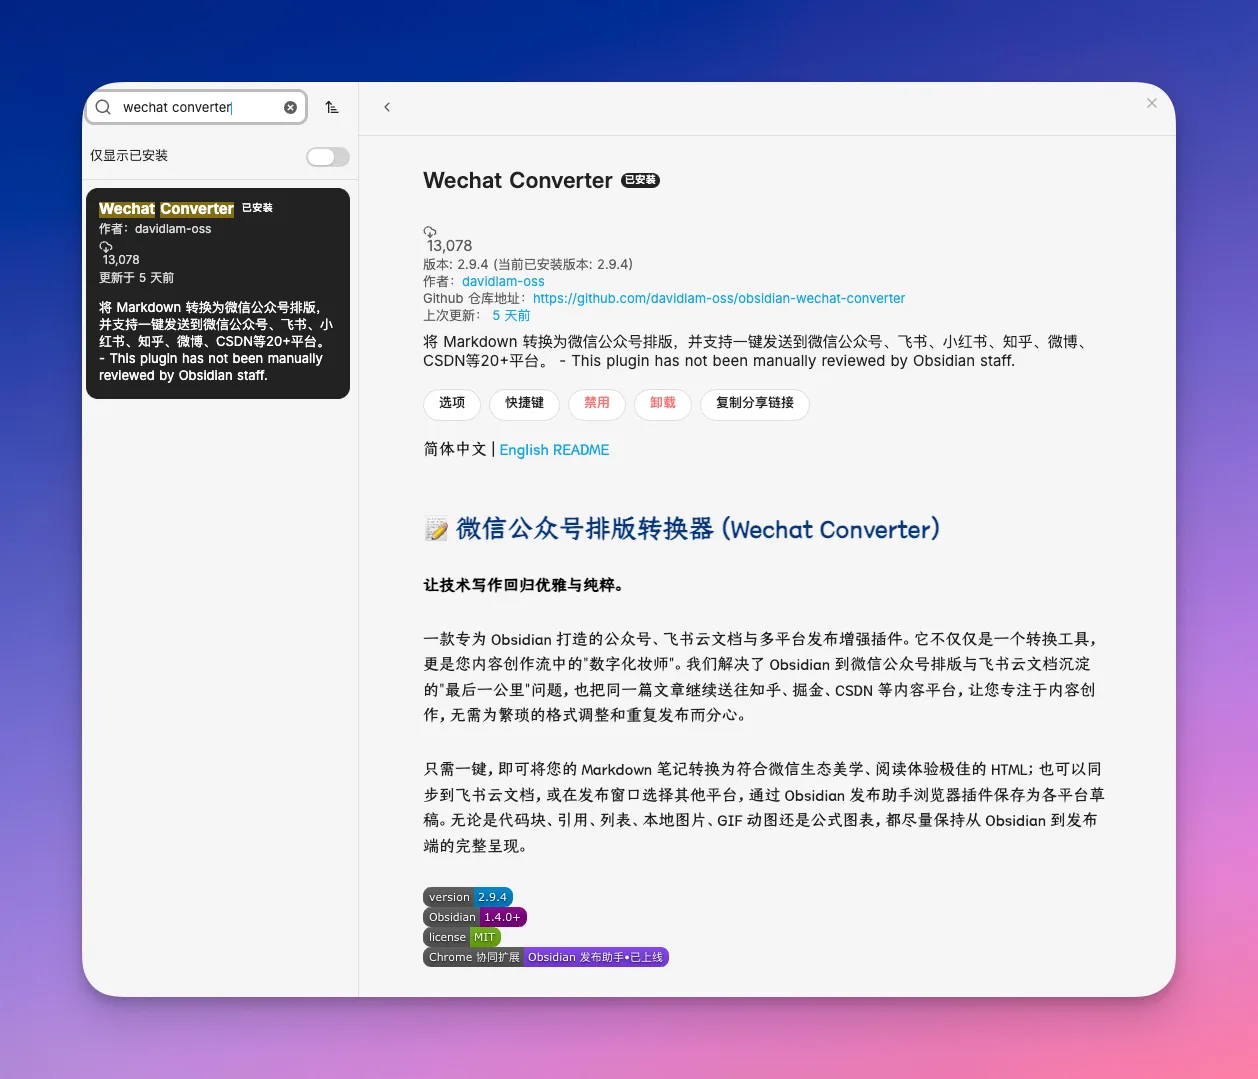1258x1079 pixels.
Task: Click the Wechat Converter details title
Action: [x=518, y=180]
